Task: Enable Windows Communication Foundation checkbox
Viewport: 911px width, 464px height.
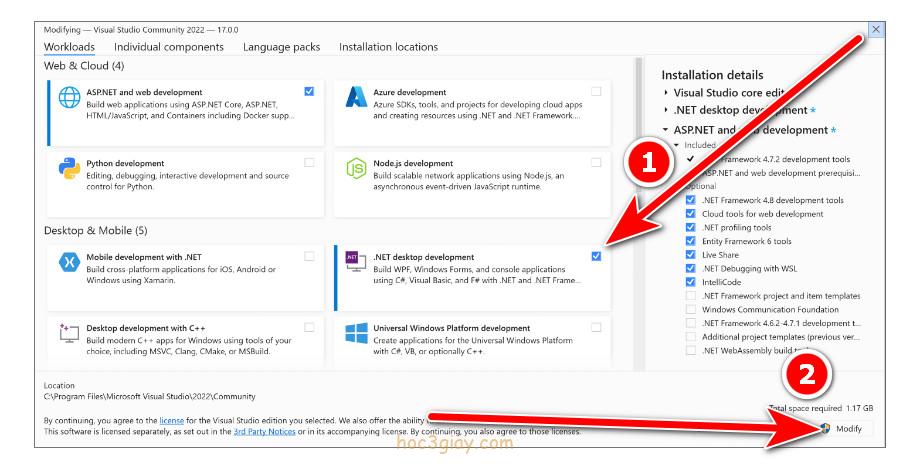Action: coord(691,309)
